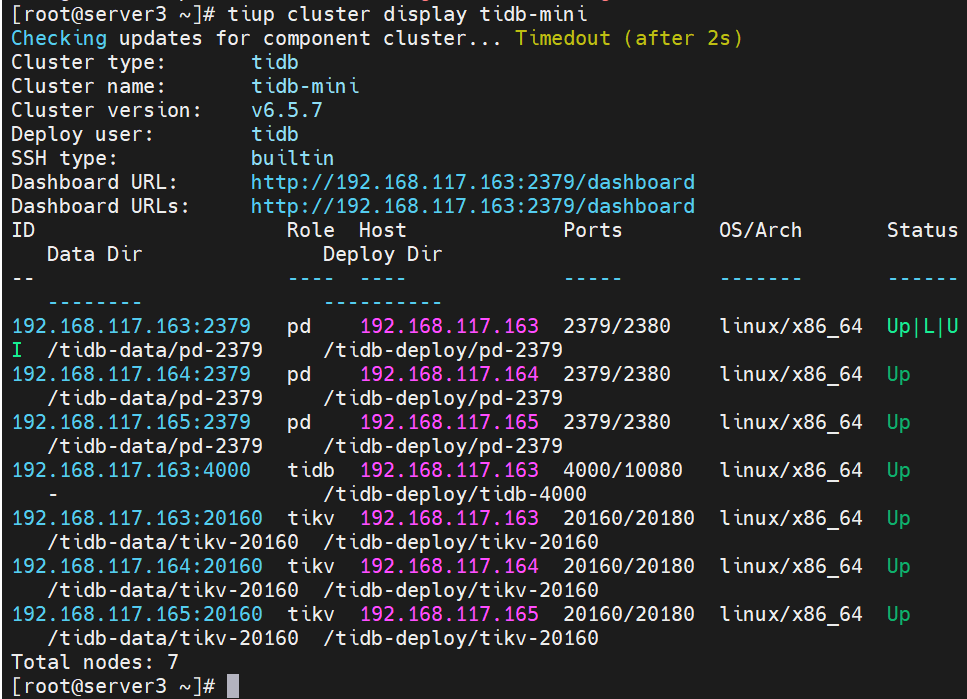Click node ID 192.168.117.165:20160
Screen dimensions: 967x699
tap(137, 614)
